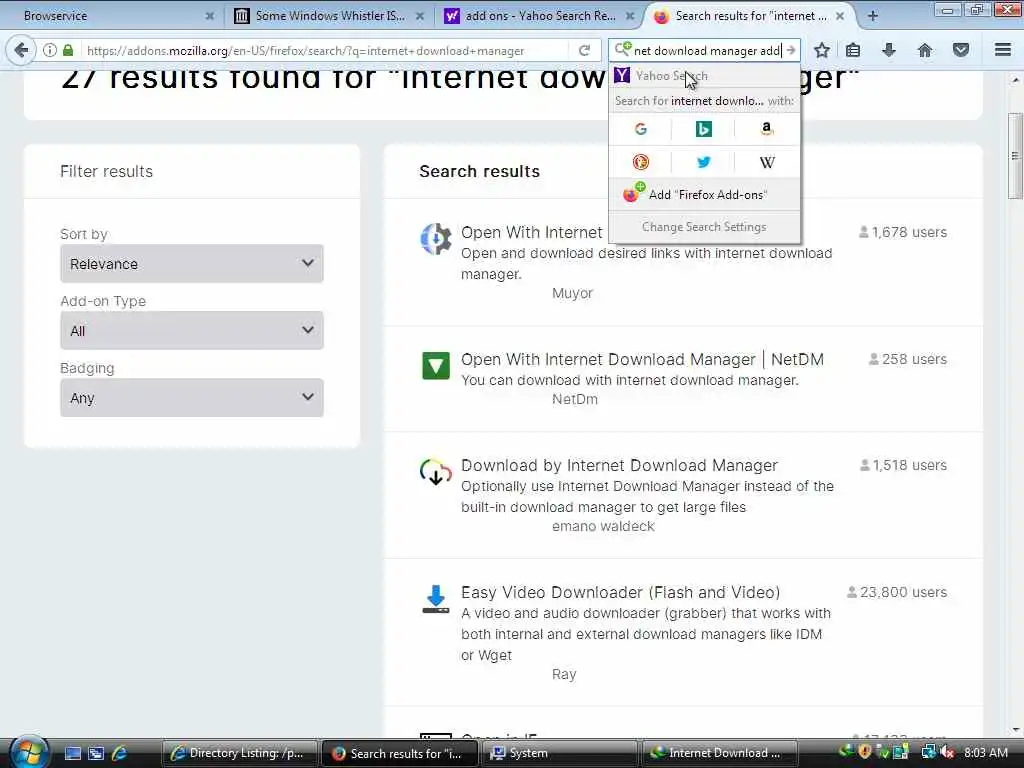Click the page vertical scrollbar thumb
The height and width of the screenshot is (768, 1024).
click(x=1015, y=155)
